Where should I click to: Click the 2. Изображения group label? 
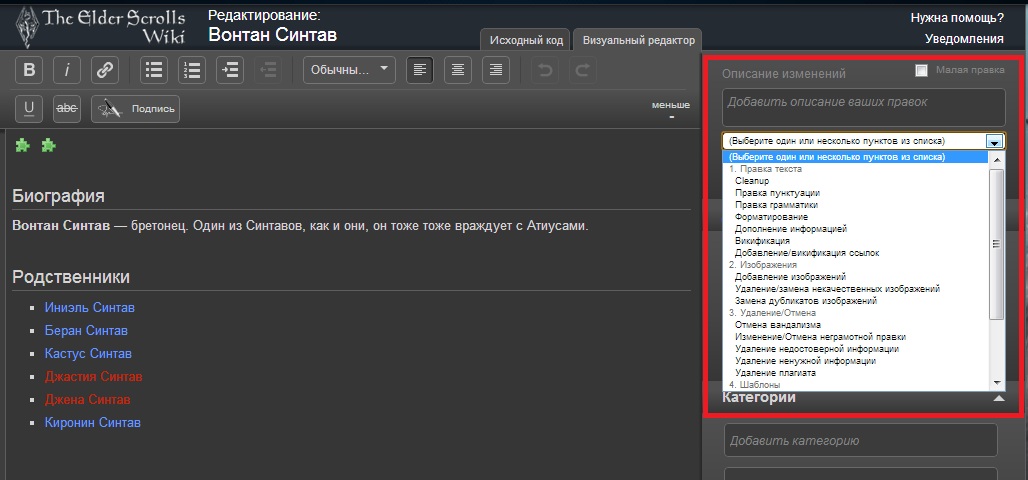[x=762, y=265]
